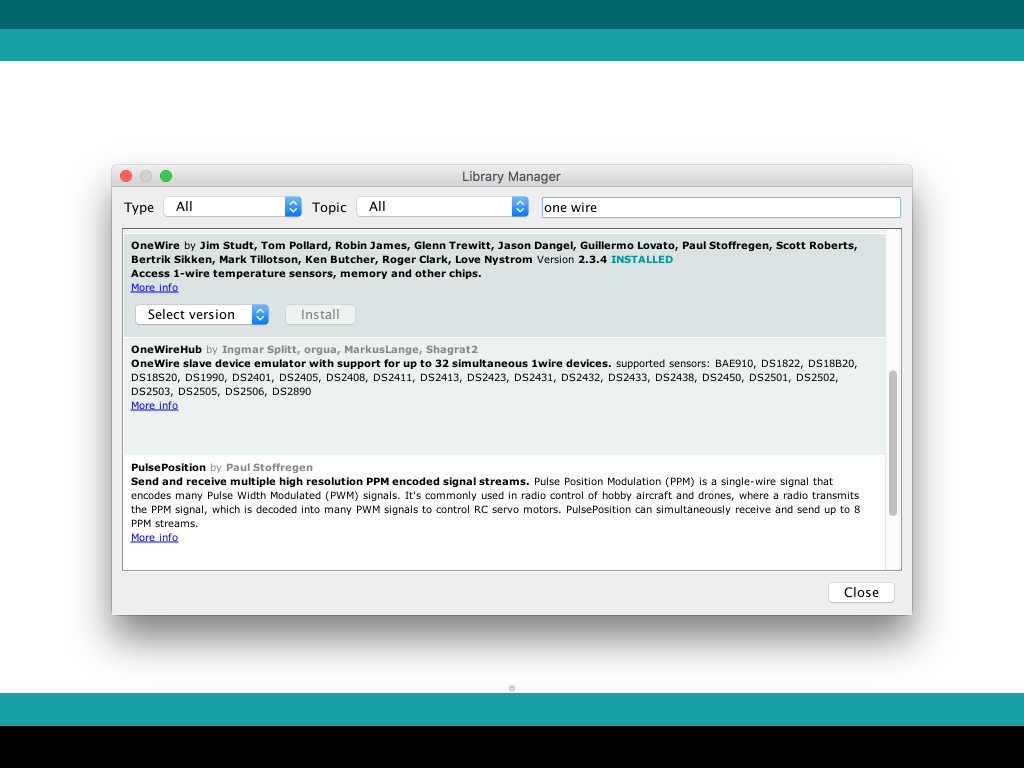Open the Topic filter dropdown
Screen dimensions: 1024x768
[x=442, y=207]
